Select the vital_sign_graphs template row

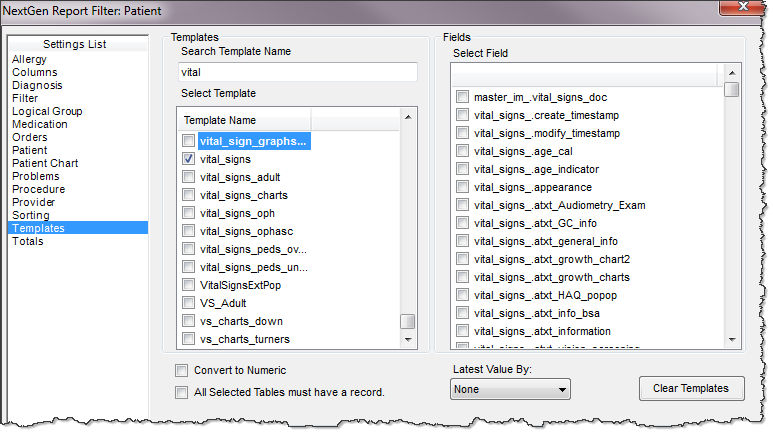coord(254,141)
